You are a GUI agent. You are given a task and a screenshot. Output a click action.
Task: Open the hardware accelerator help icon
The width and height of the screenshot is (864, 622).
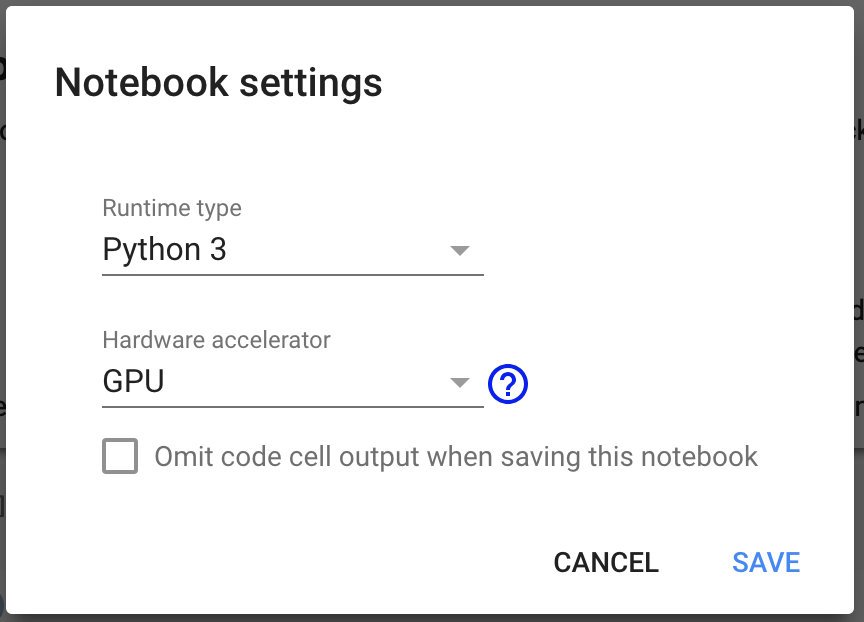coord(507,384)
